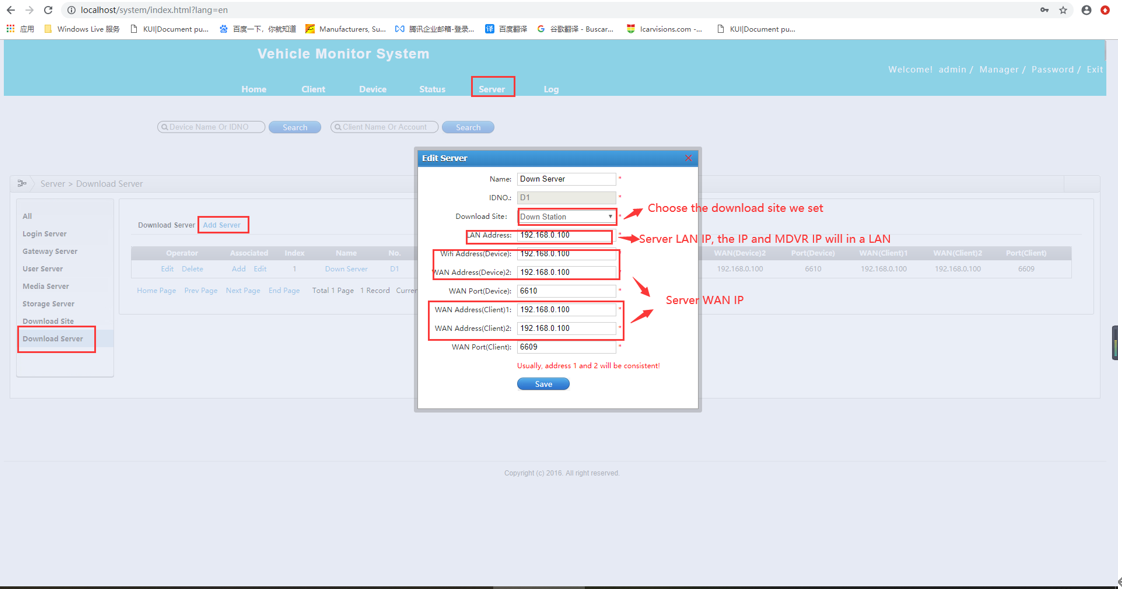The height and width of the screenshot is (589, 1122).
Task: Go to Next Page of the table
Action: [x=243, y=291]
